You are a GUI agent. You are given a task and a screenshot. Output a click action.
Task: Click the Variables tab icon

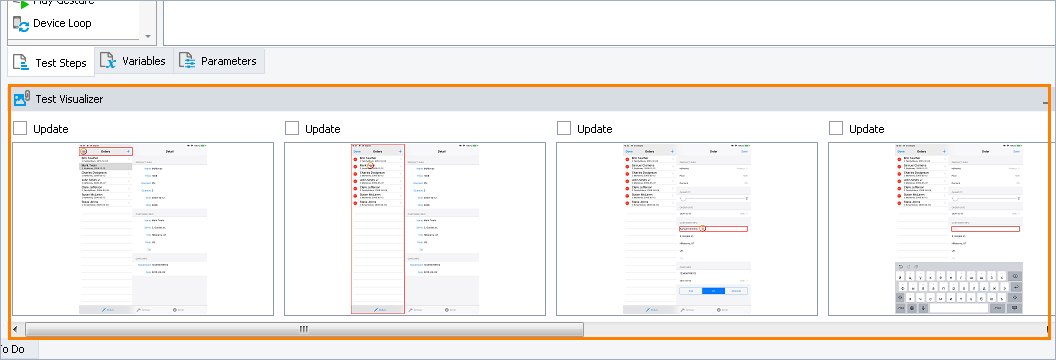click(108, 61)
